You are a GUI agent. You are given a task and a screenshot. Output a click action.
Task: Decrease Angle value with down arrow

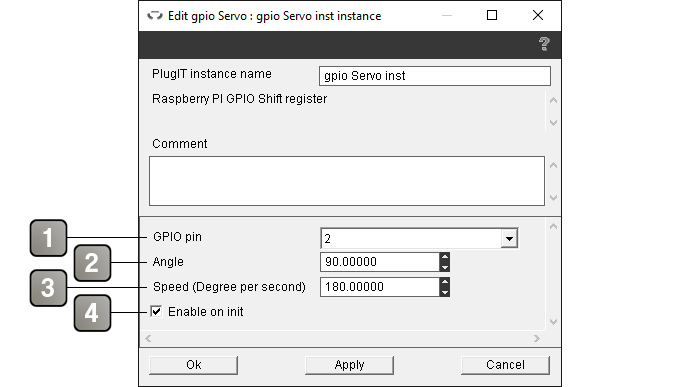[444, 267]
